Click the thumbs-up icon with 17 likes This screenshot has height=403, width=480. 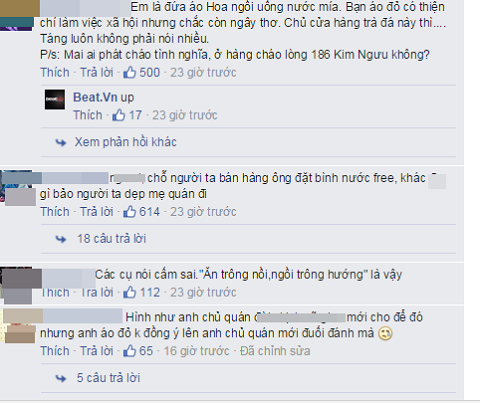coord(119,115)
